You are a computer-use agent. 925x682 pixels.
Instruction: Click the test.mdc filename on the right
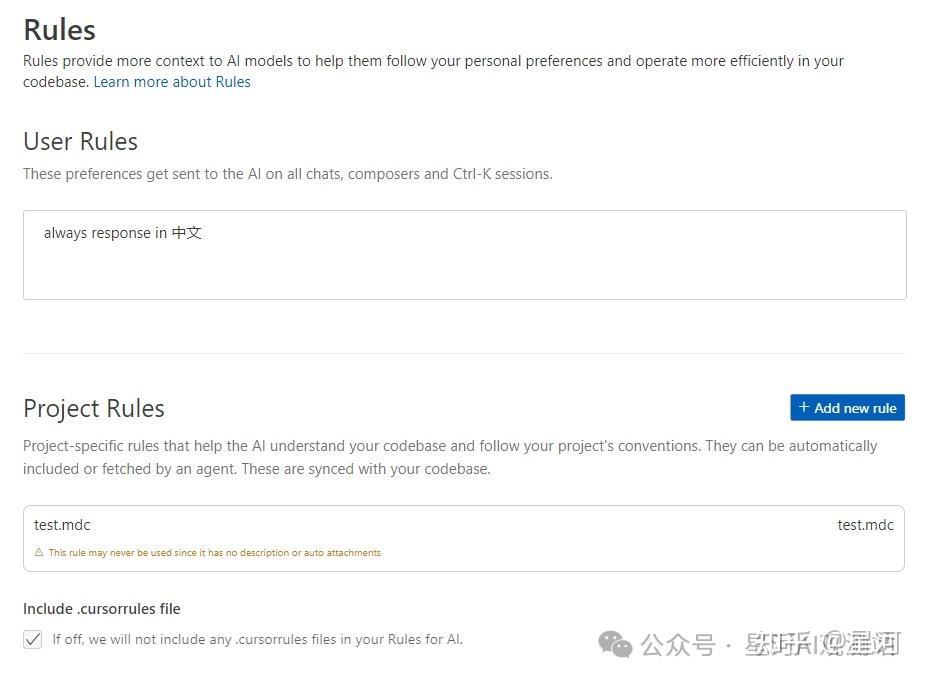click(x=865, y=524)
